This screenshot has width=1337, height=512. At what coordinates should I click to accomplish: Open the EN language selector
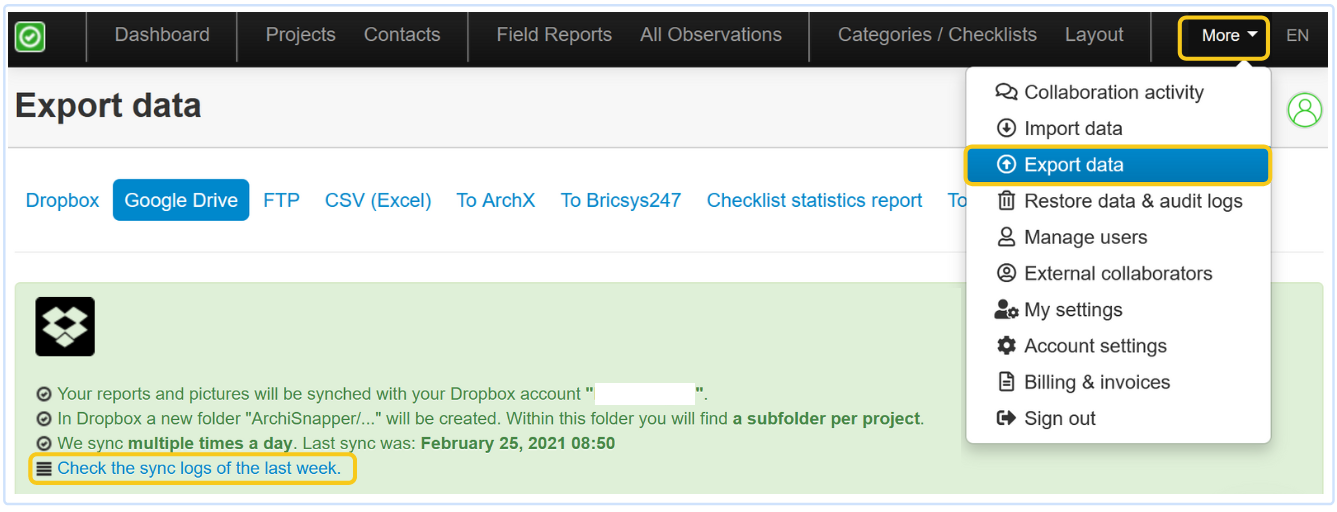click(1297, 35)
